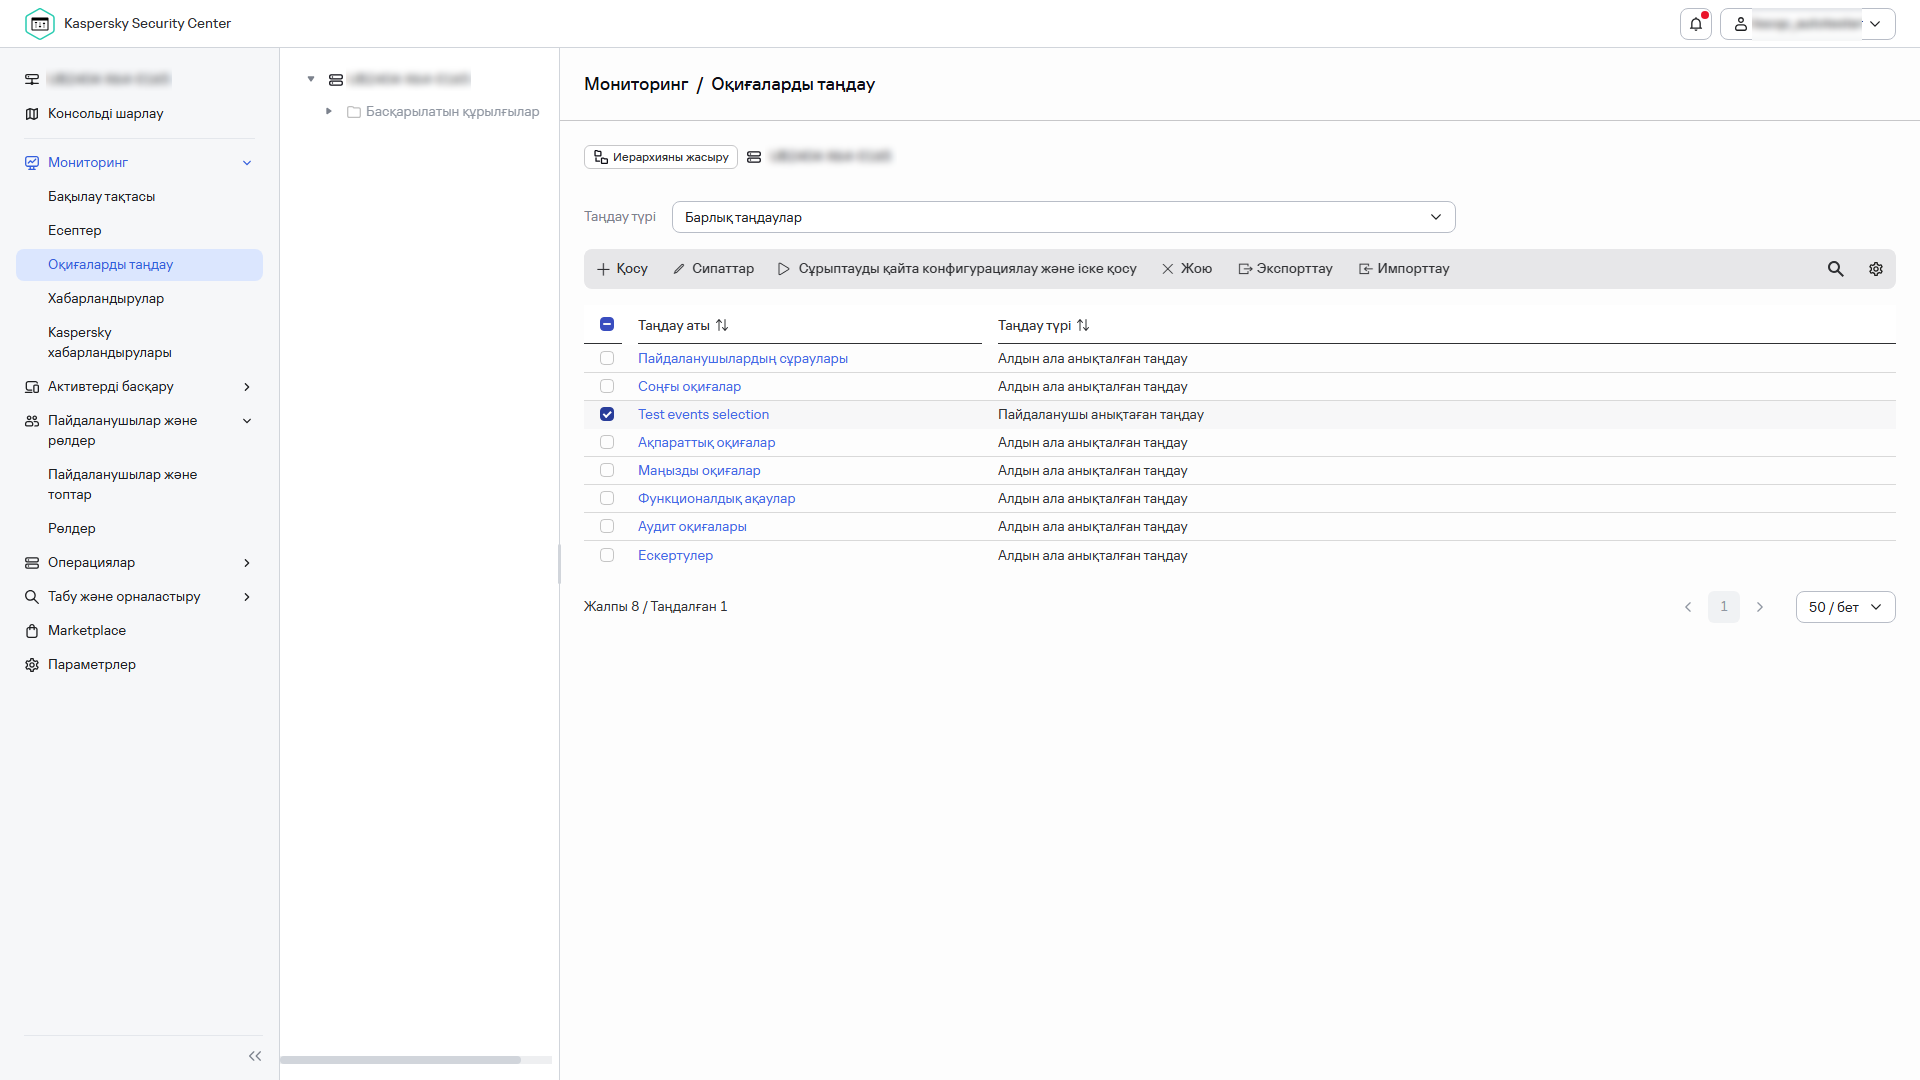Check the Ескертулер row checkbox
Image resolution: width=1920 pixels, height=1080 pixels.
pos(607,555)
